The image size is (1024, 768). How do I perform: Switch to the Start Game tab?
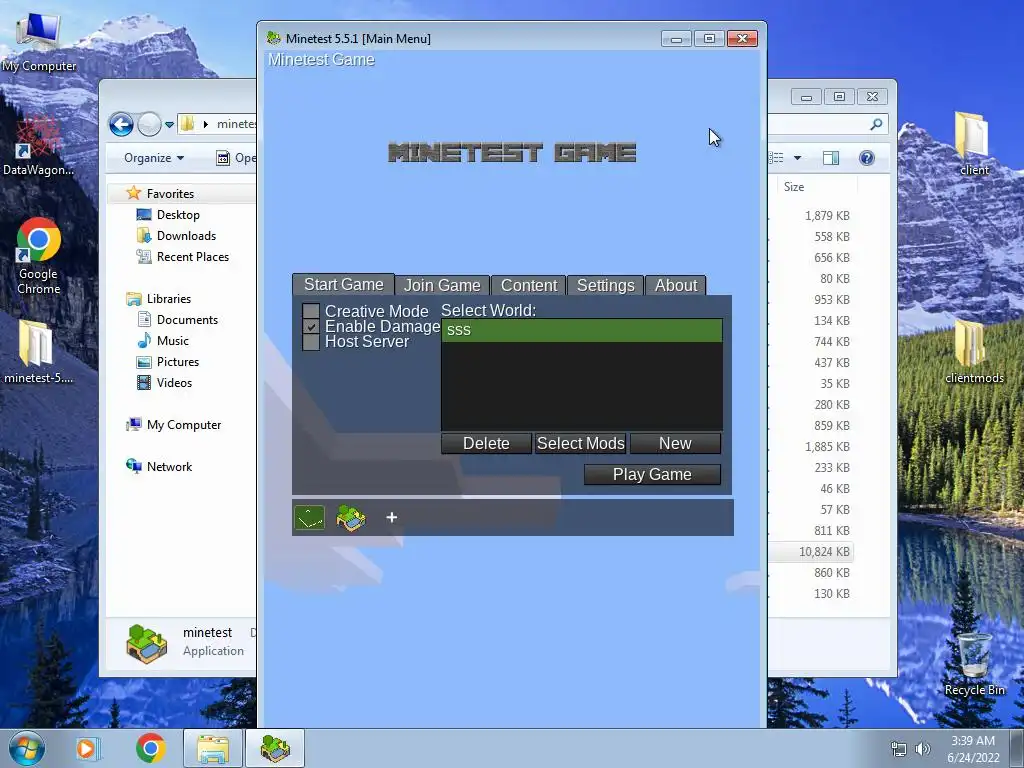click(x=344, y=285)
